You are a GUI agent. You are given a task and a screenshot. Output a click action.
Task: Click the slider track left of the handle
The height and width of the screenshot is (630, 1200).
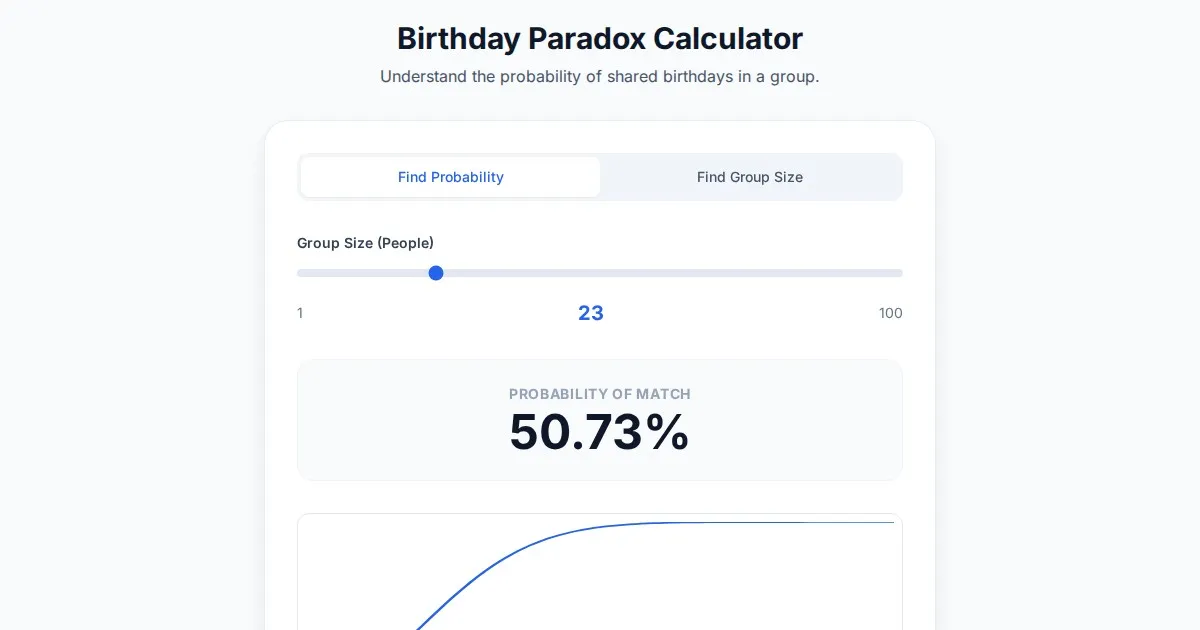pos(360,273)
